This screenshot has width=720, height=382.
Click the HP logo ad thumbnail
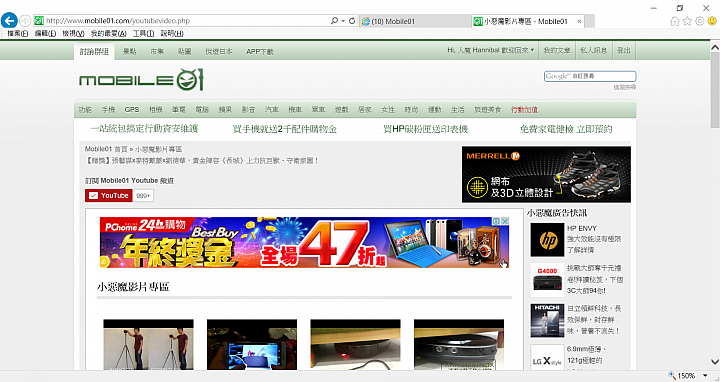point(547,240)
